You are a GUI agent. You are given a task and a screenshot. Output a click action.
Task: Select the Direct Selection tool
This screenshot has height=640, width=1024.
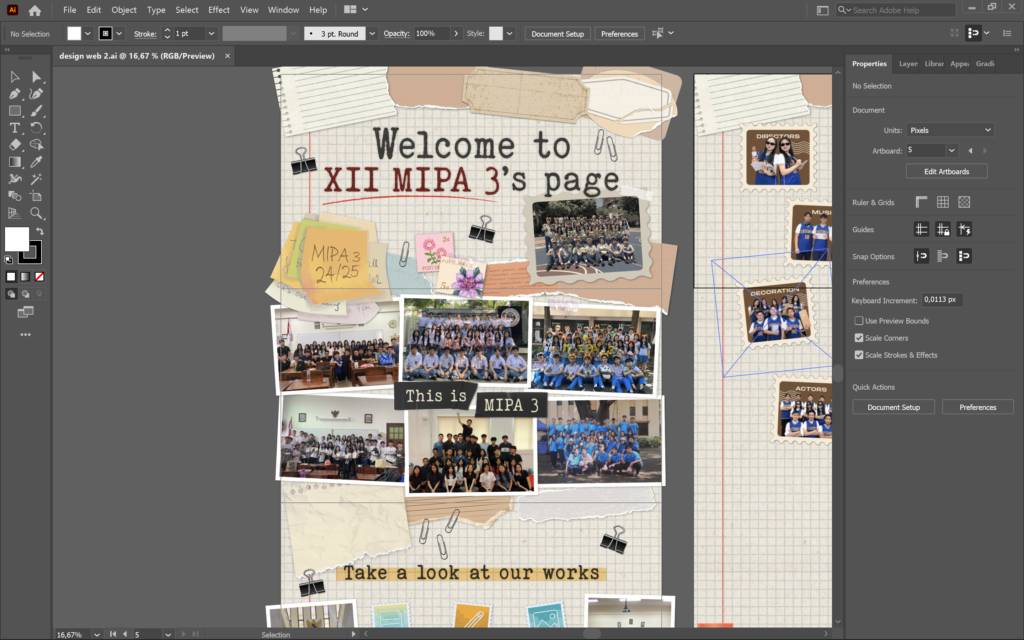pos(36,77)
